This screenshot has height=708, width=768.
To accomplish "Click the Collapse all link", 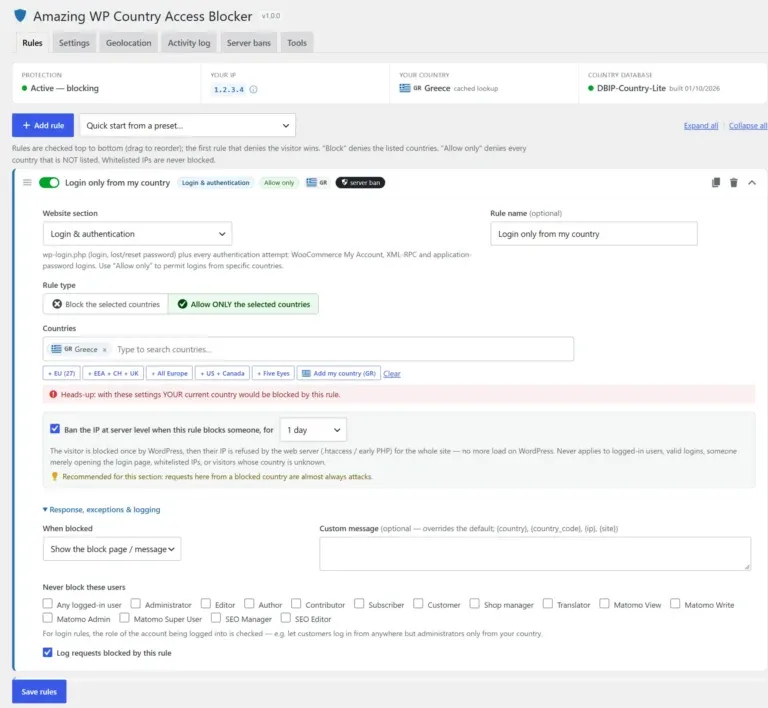I will pyautogui.click(x=748, y=126).
